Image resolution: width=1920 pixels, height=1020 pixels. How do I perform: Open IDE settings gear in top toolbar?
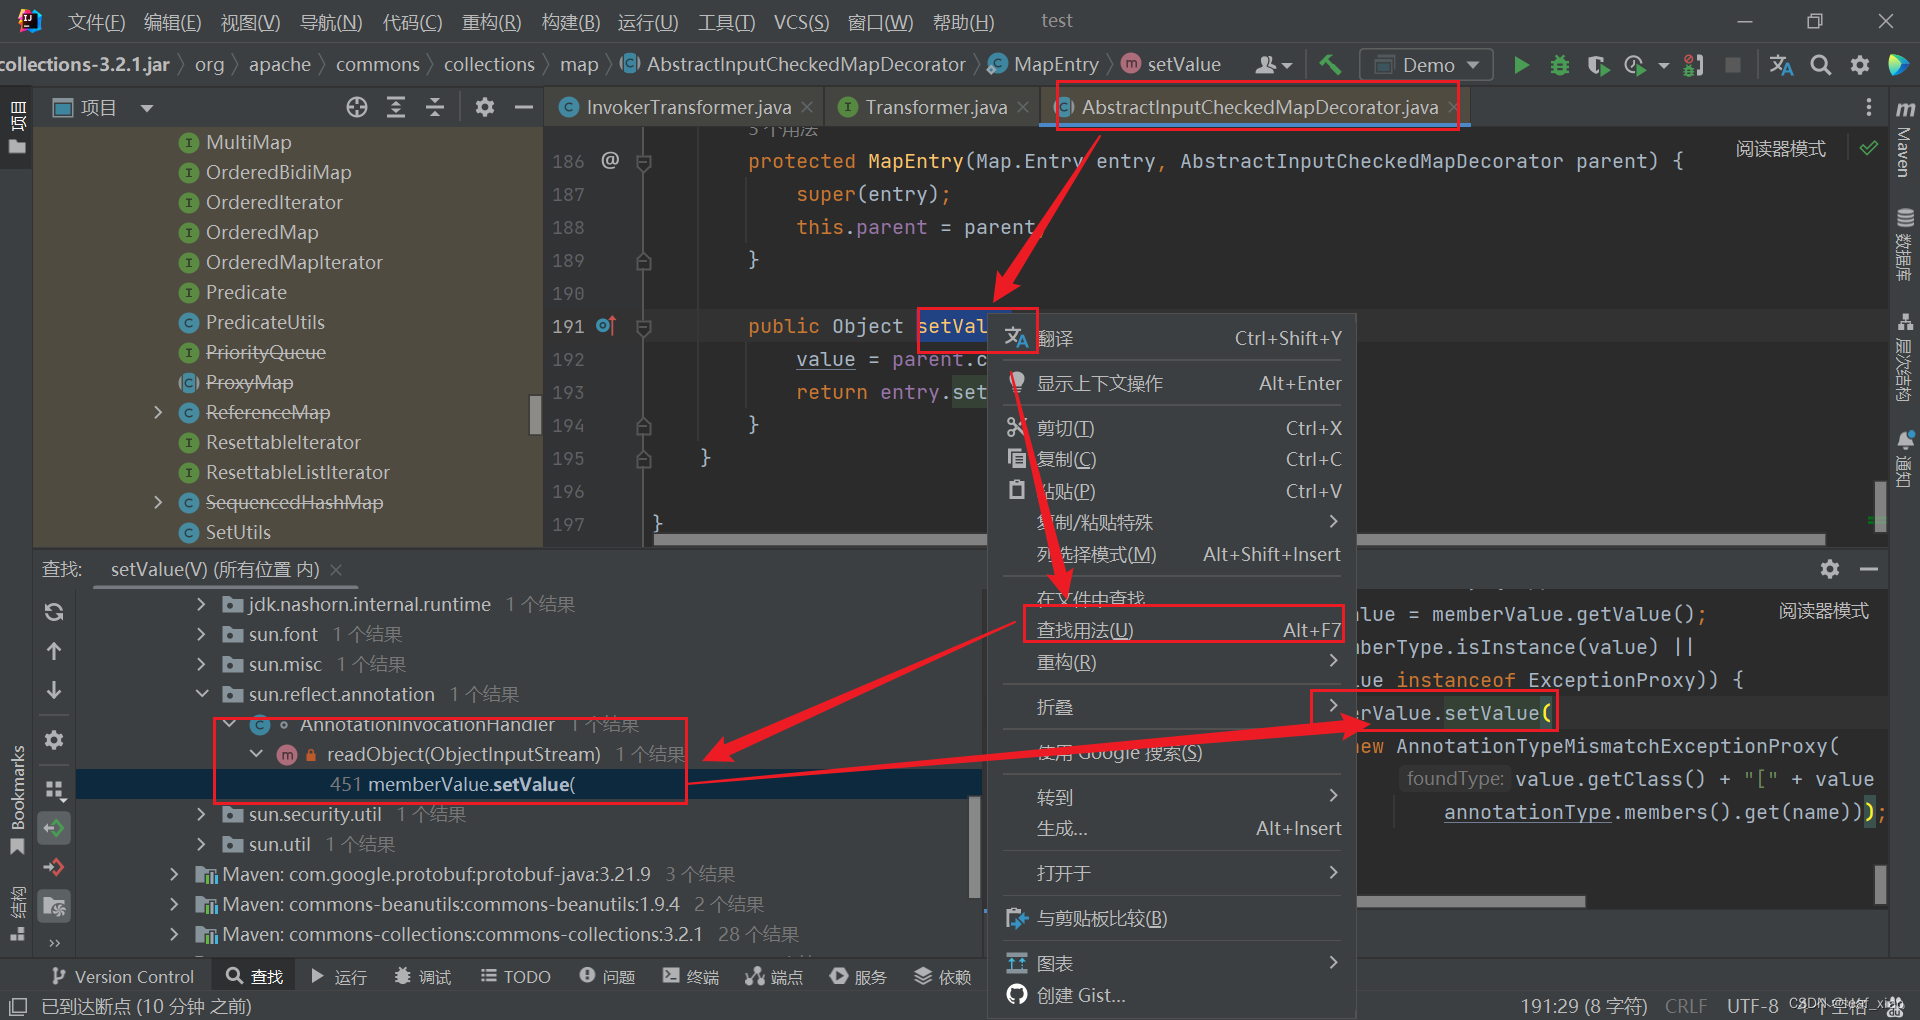tap(1859, 65)
